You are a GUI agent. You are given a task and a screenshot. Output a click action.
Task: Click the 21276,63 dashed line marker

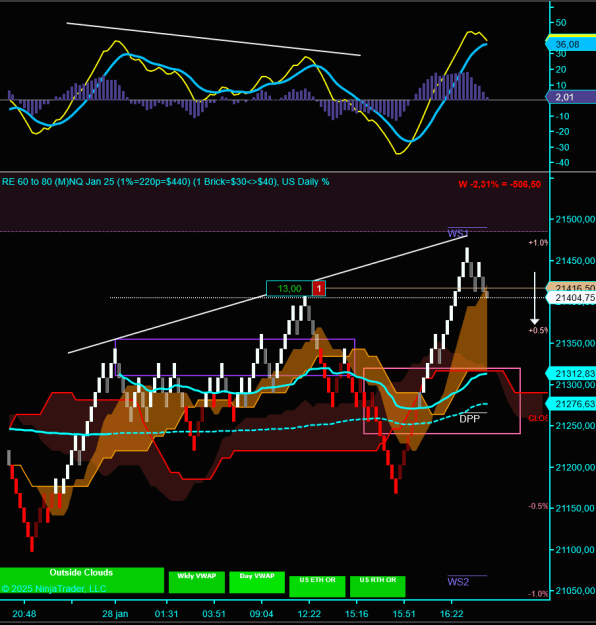click(x=570, y=404)
